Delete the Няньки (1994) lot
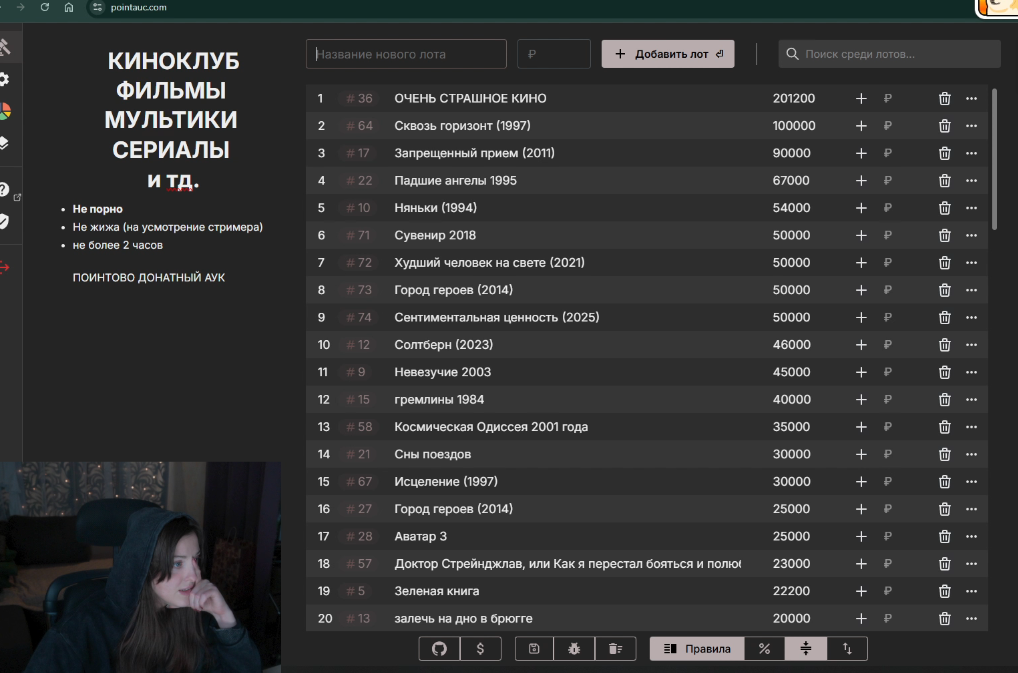The width and height of the screenshot is (1018, 673). coord(945,208)
